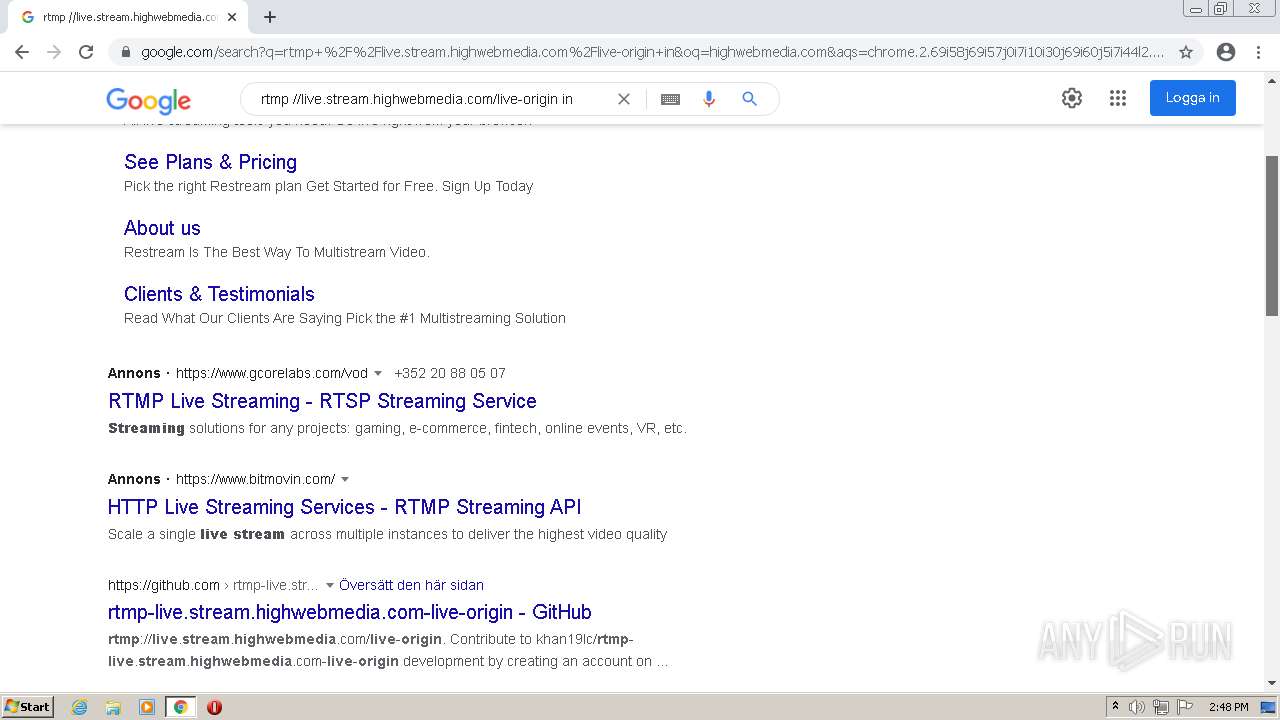Click the Chrome address bar URL
This screenshot has width=1280, height=720.
(x=652, y=52)
